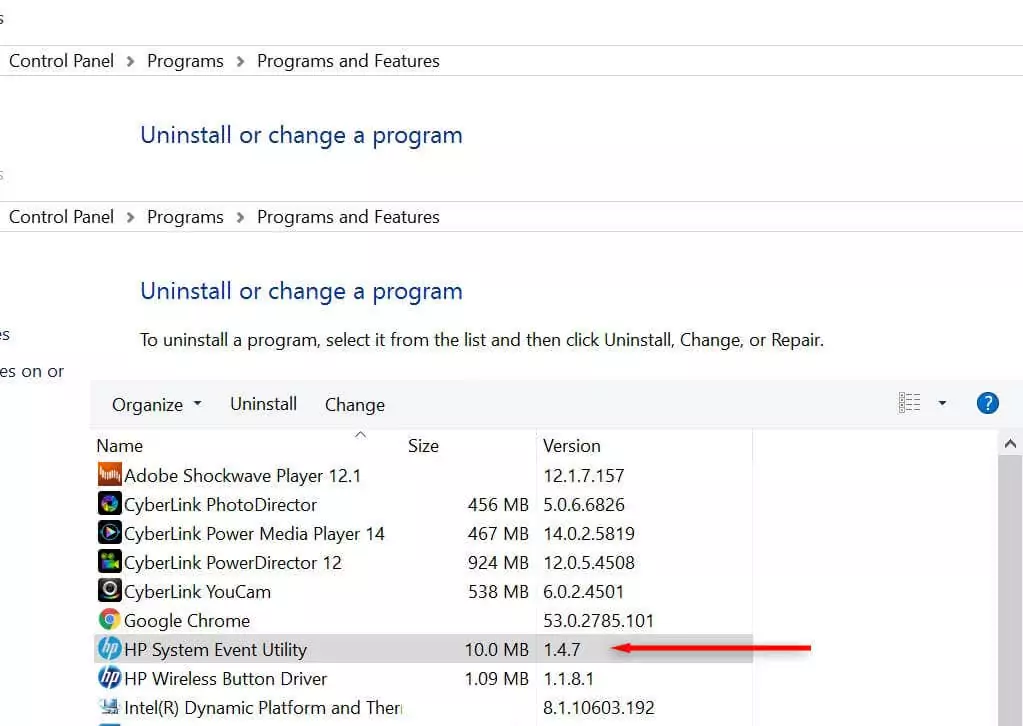Open Control Panel in the lower breadcrumb bar
Screen dimensions: 1023x726
[61, 217]
